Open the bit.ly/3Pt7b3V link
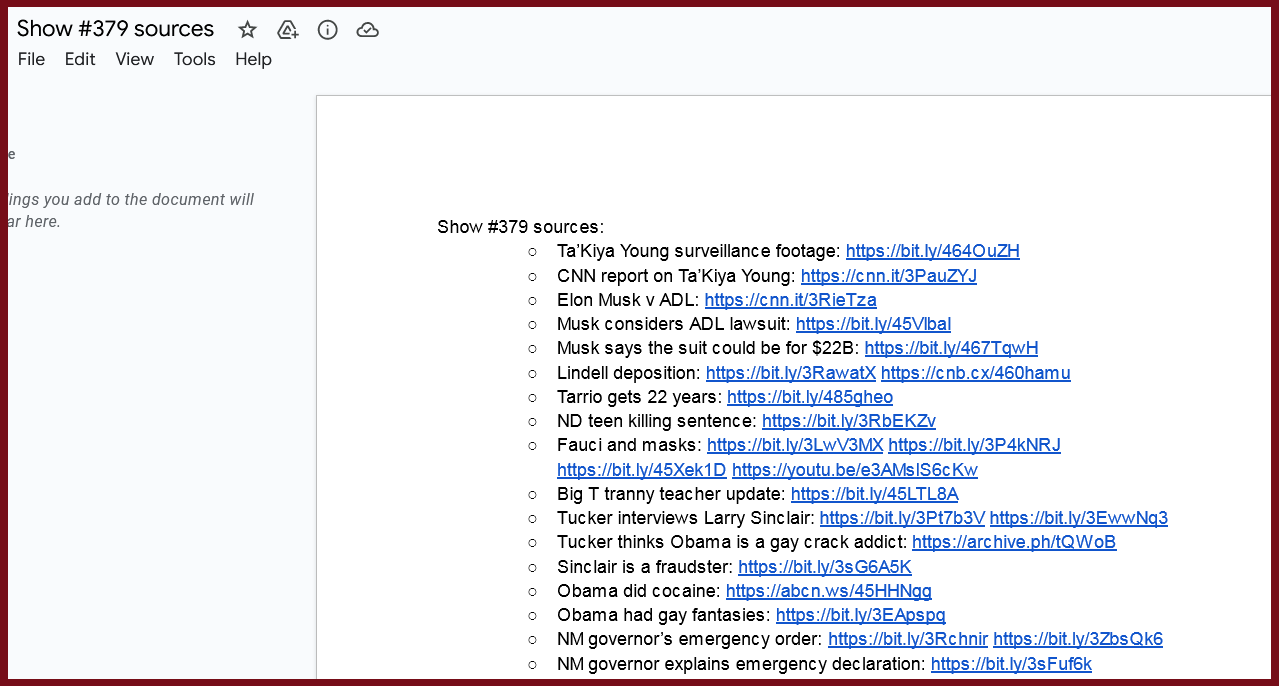This screenshot has height=686, width=1279. click(x=903, y=518)
